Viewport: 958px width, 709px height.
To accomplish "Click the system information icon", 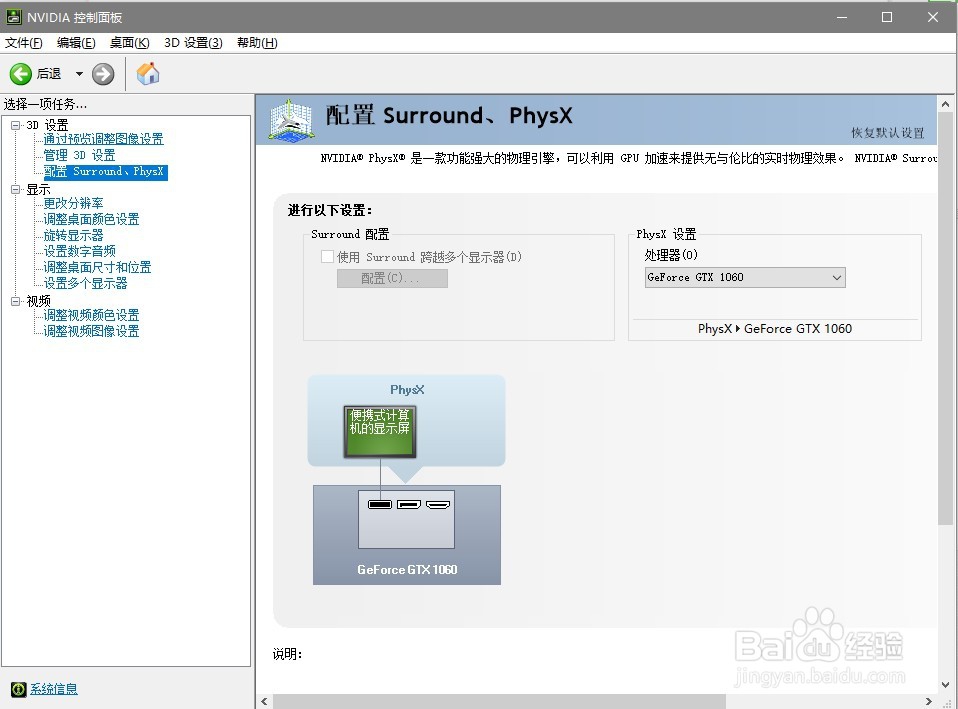I will tap(18, 689).
